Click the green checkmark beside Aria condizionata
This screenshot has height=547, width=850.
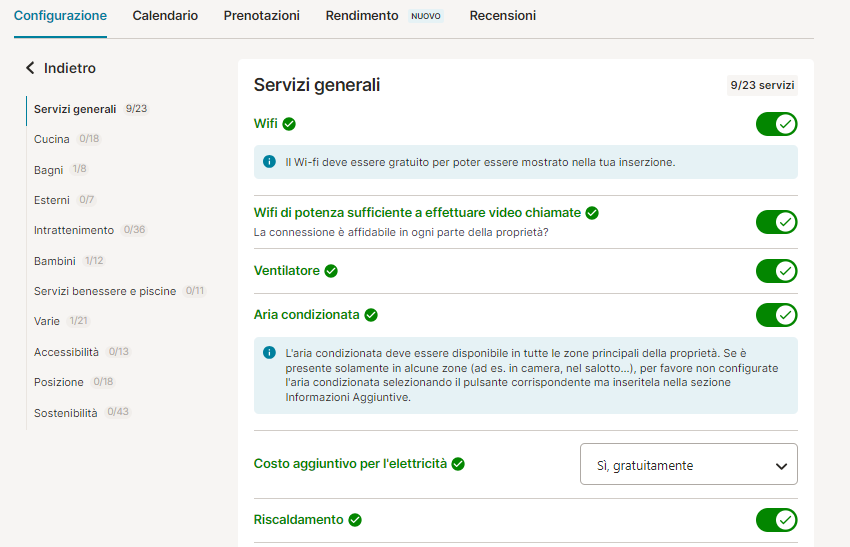(x=371, y=315)
